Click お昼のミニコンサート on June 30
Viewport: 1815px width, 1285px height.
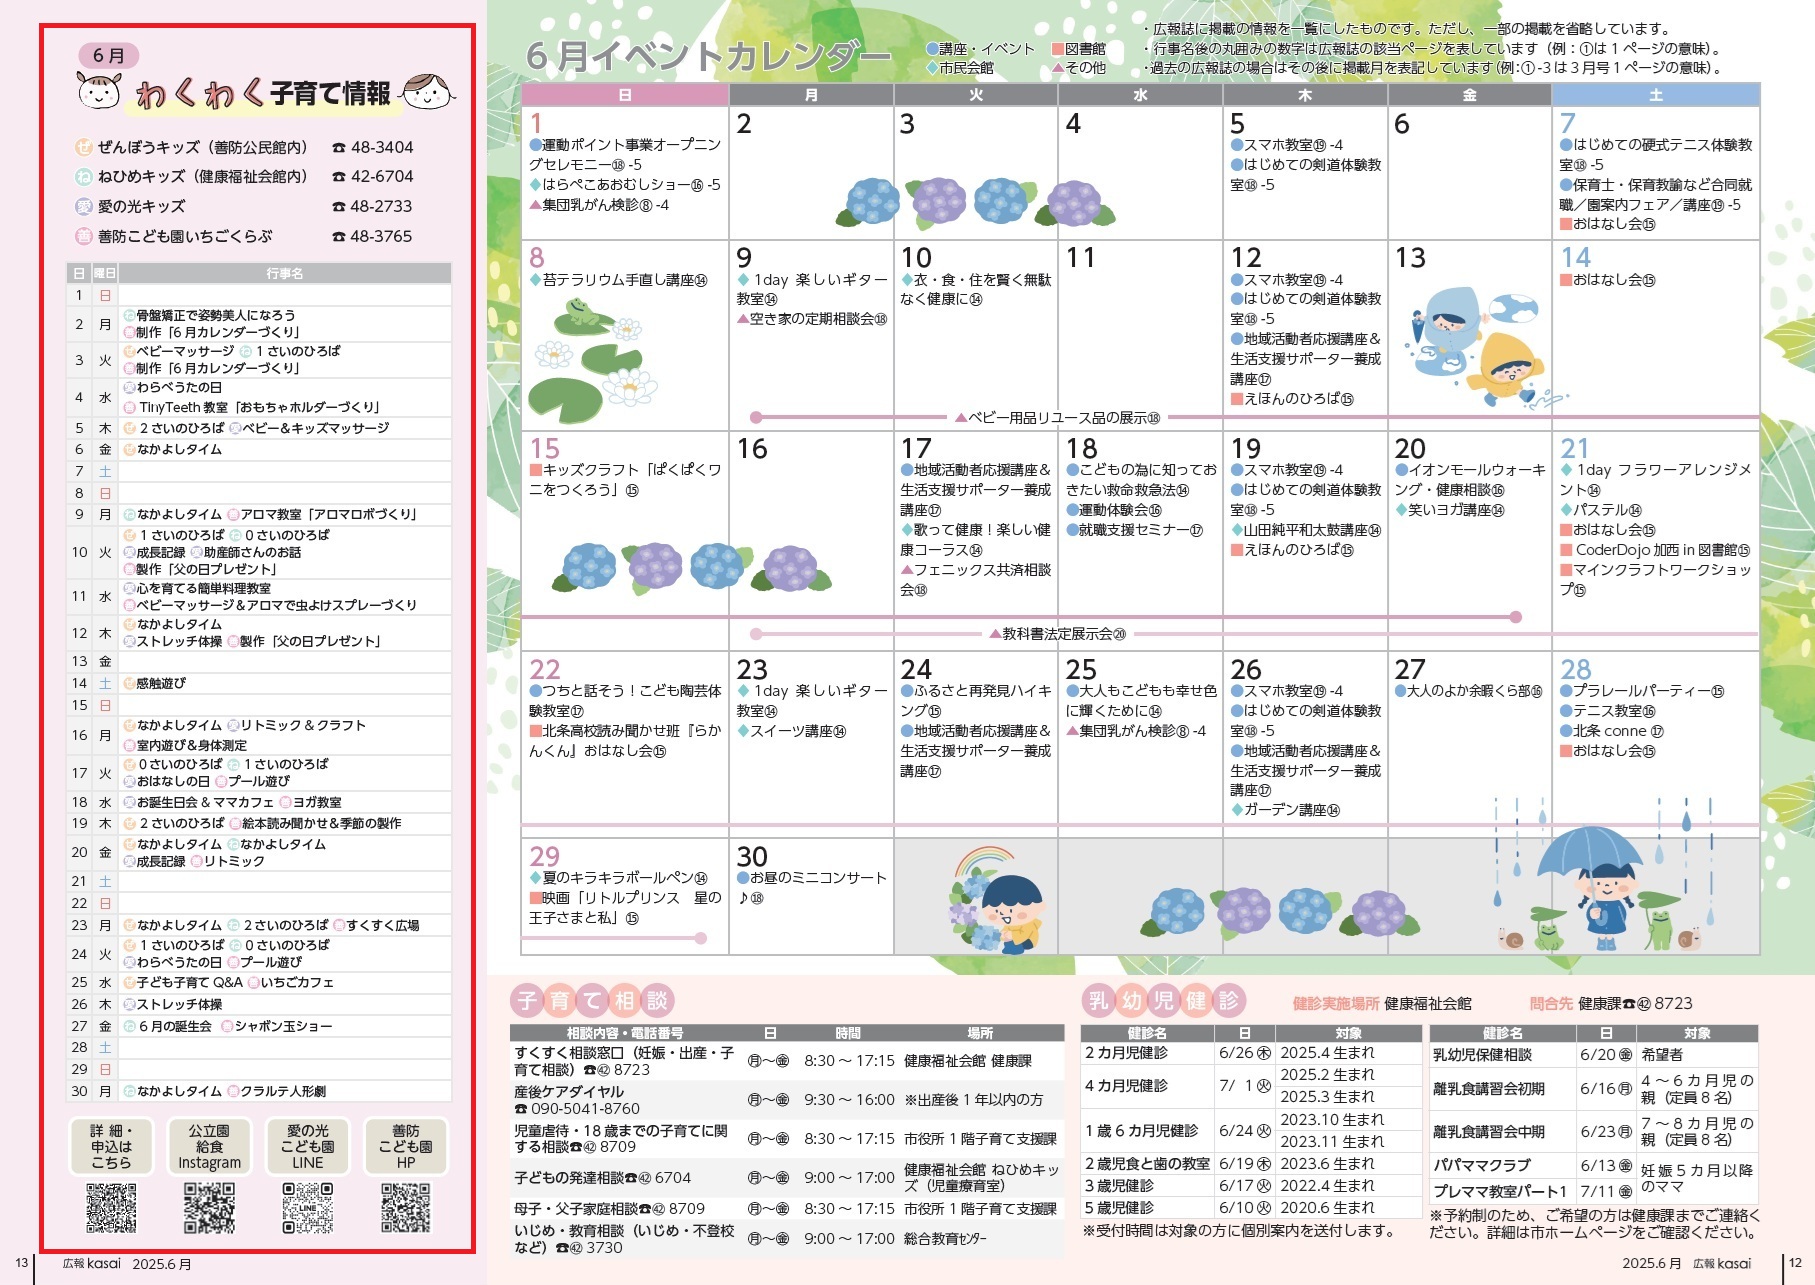click(x=811, y=888)
